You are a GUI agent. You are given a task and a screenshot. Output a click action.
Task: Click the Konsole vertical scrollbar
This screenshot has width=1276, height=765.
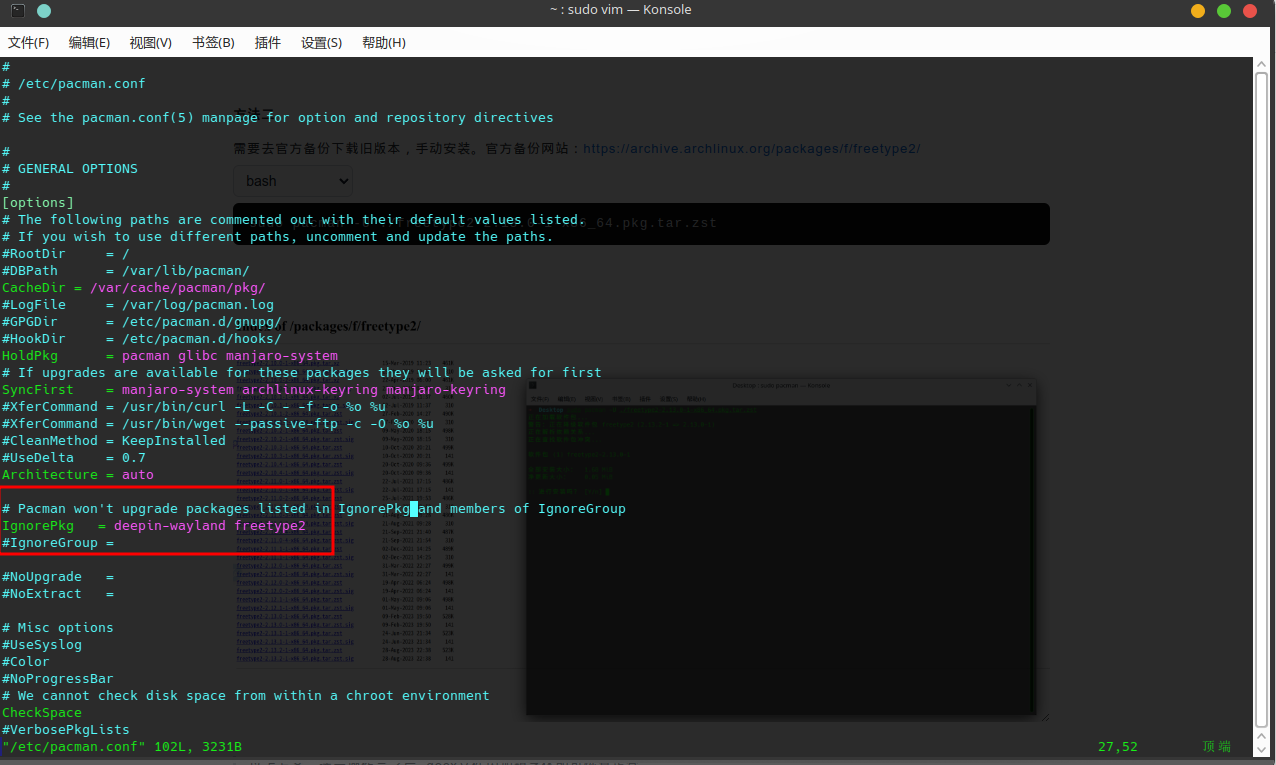click(1264, 400)
